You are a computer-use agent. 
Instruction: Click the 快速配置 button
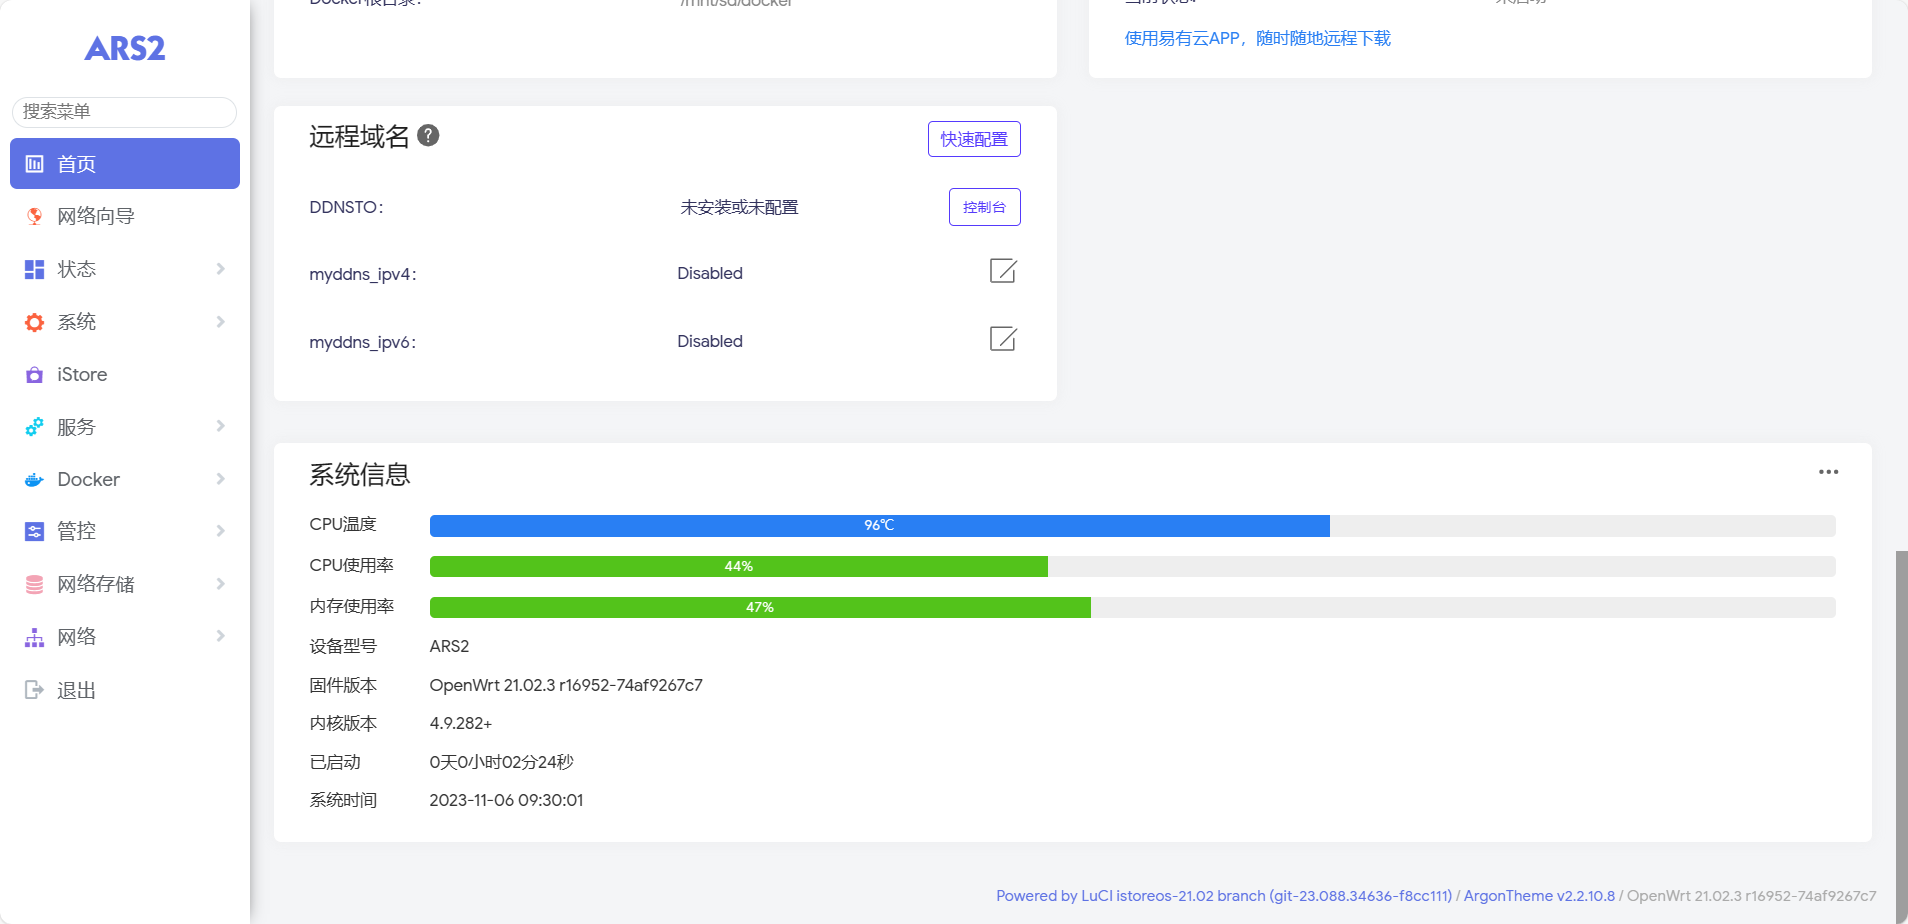973,139
